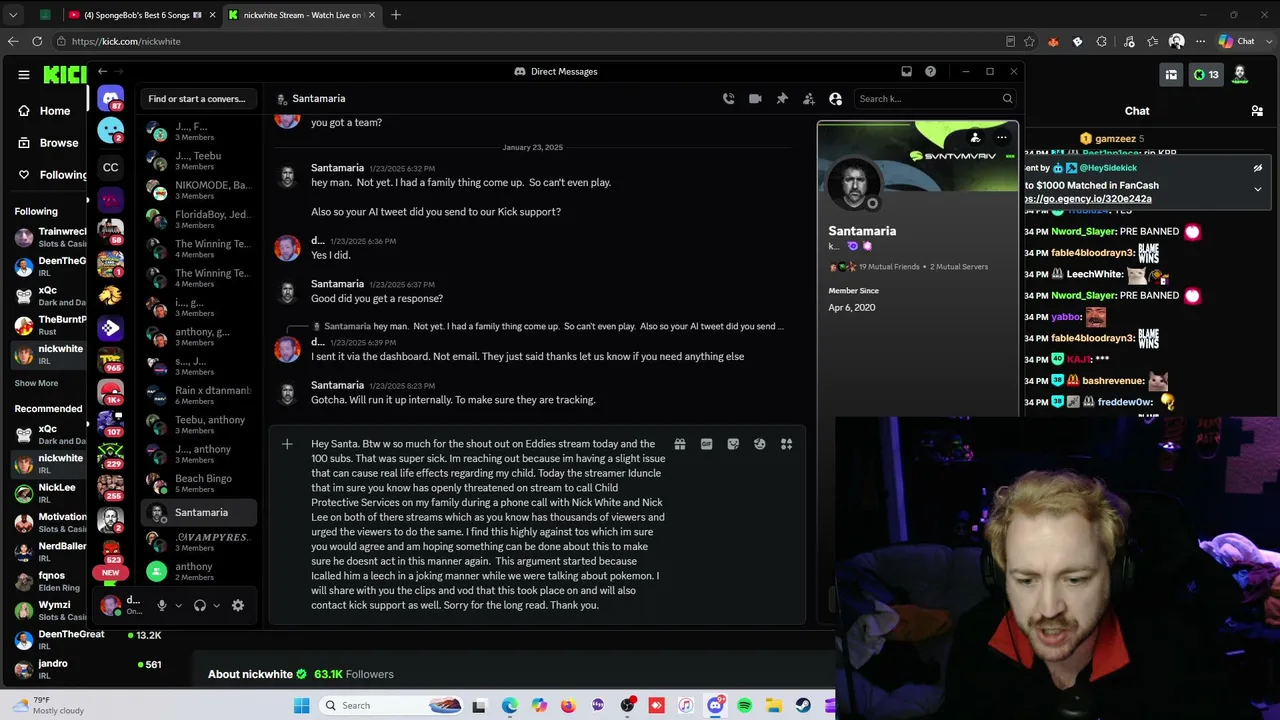
Task: Open Kick profile avatar menu
Action: coord(1240,75)
